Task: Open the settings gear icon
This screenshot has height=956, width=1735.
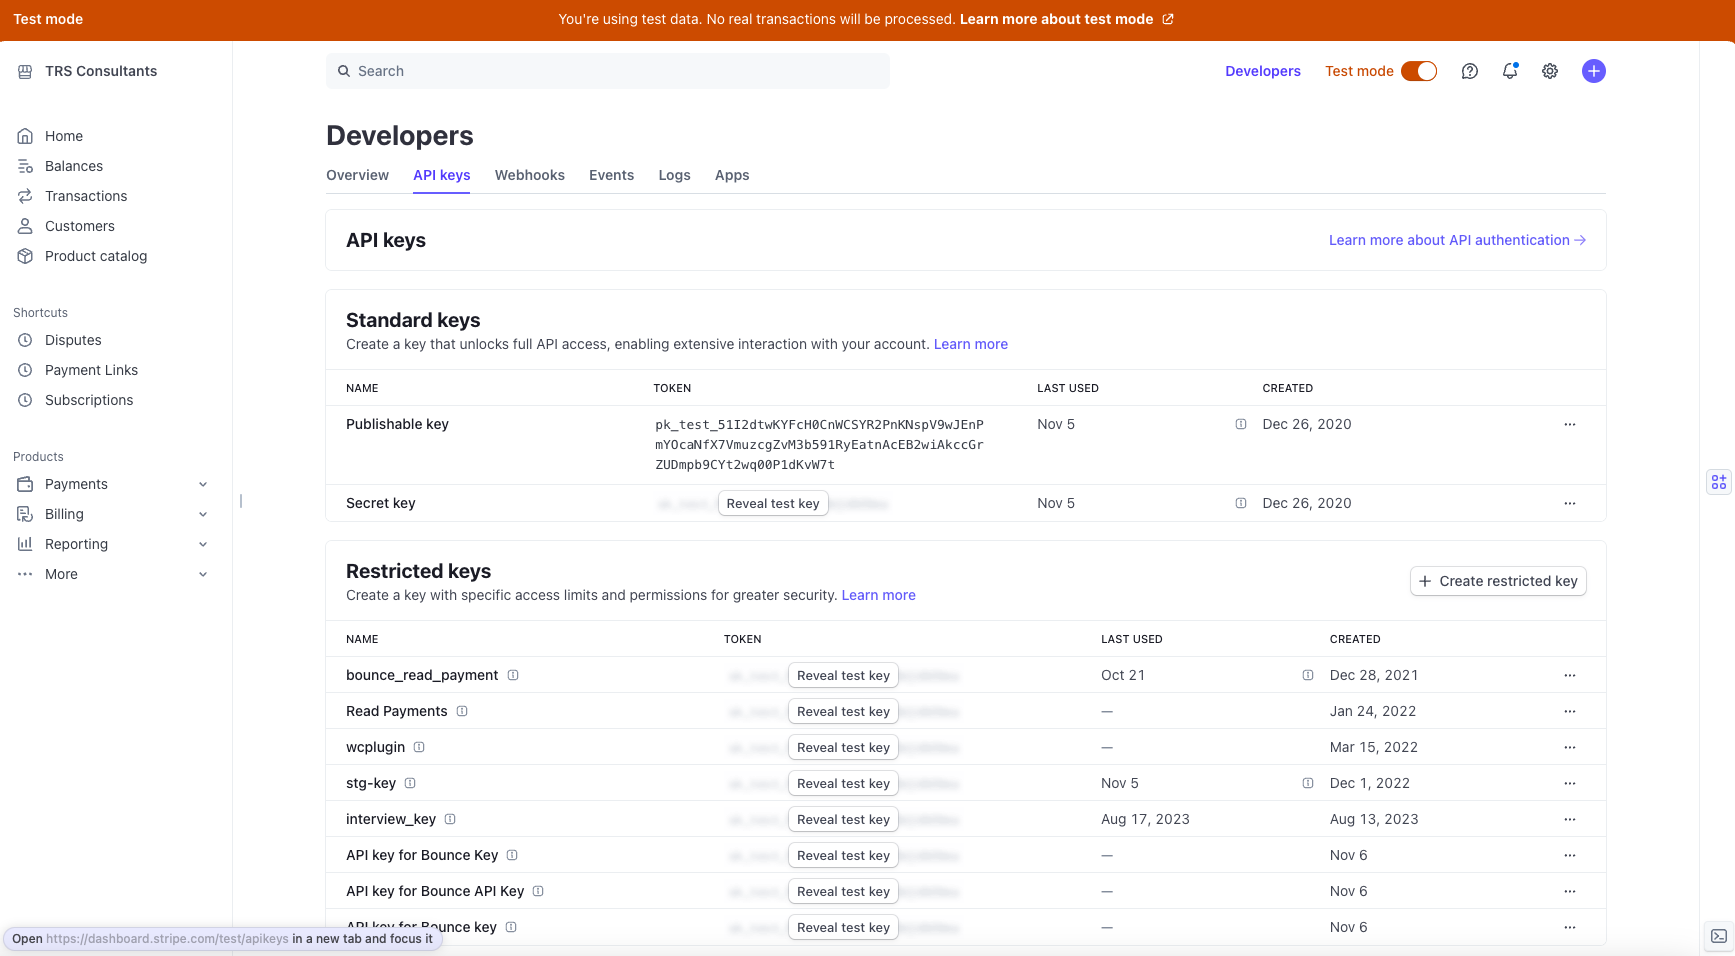Action: [x=1550, y=71]
